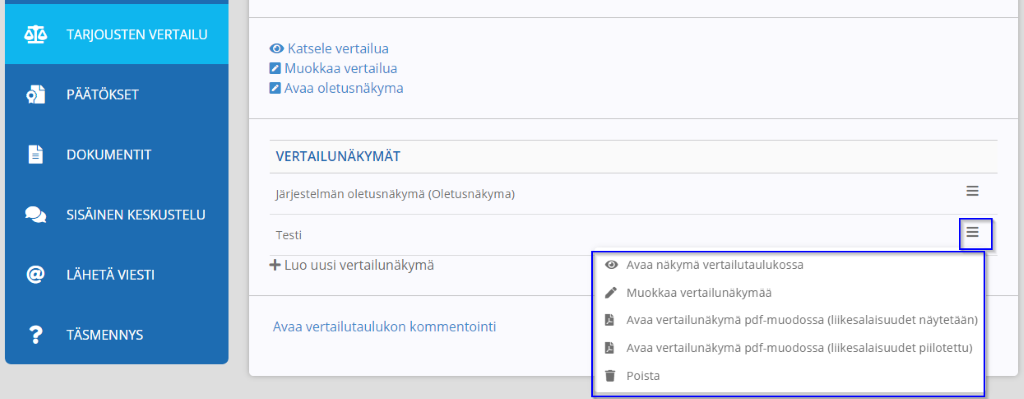Click the Päätökset document icon in sidebar

click(35, 95)
